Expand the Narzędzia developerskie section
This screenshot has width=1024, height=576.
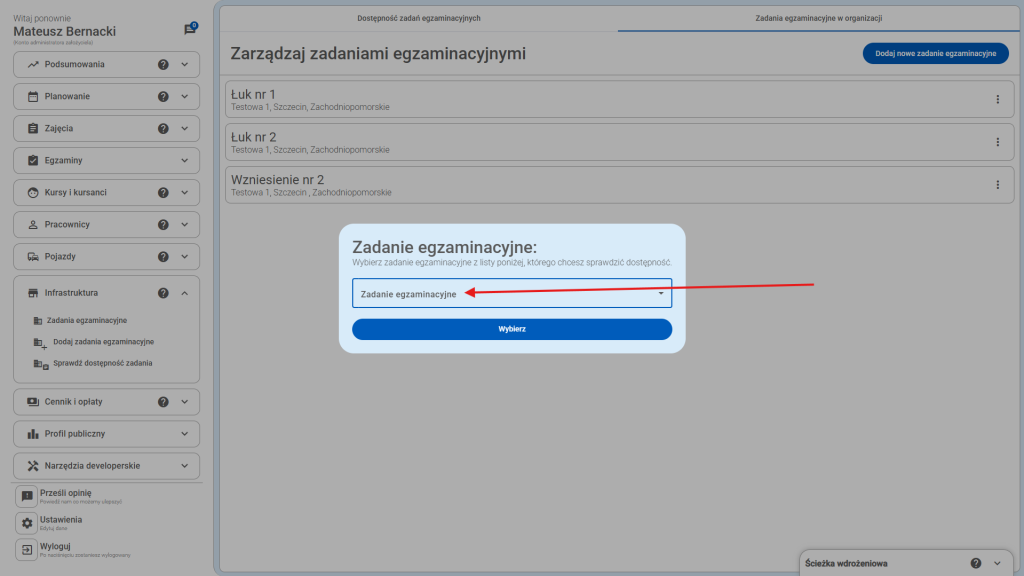(184, 466)
